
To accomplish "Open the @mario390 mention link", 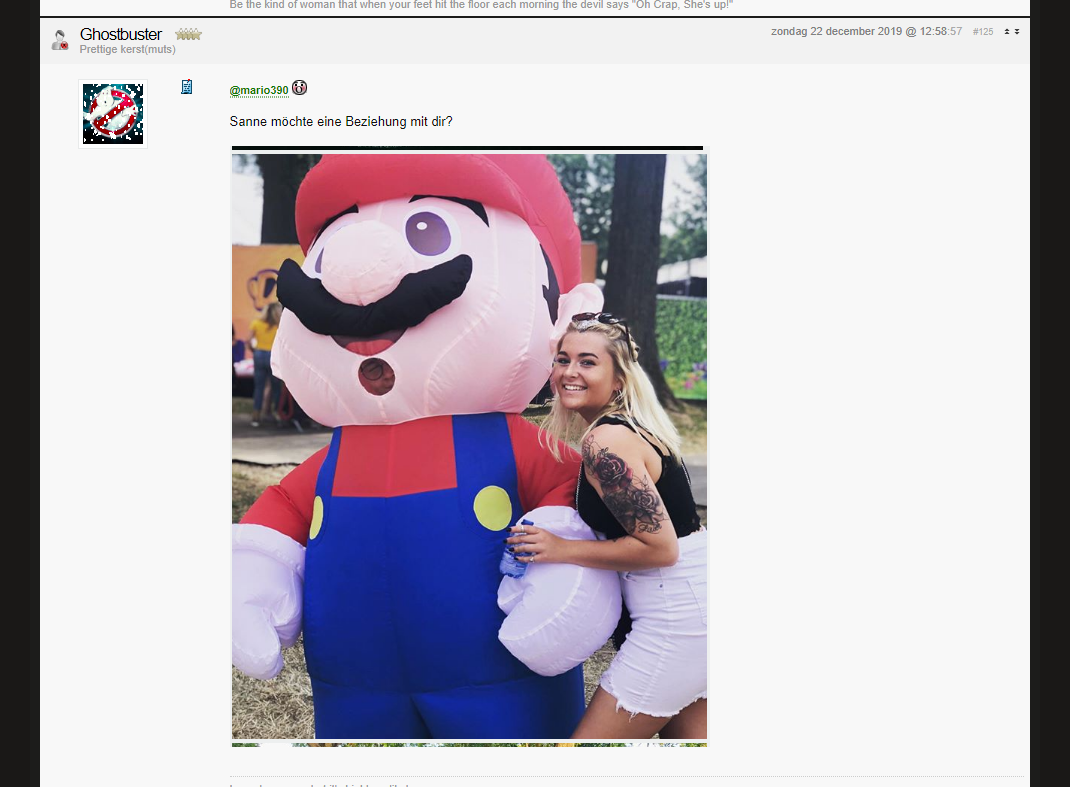I will tap(259, 90).
